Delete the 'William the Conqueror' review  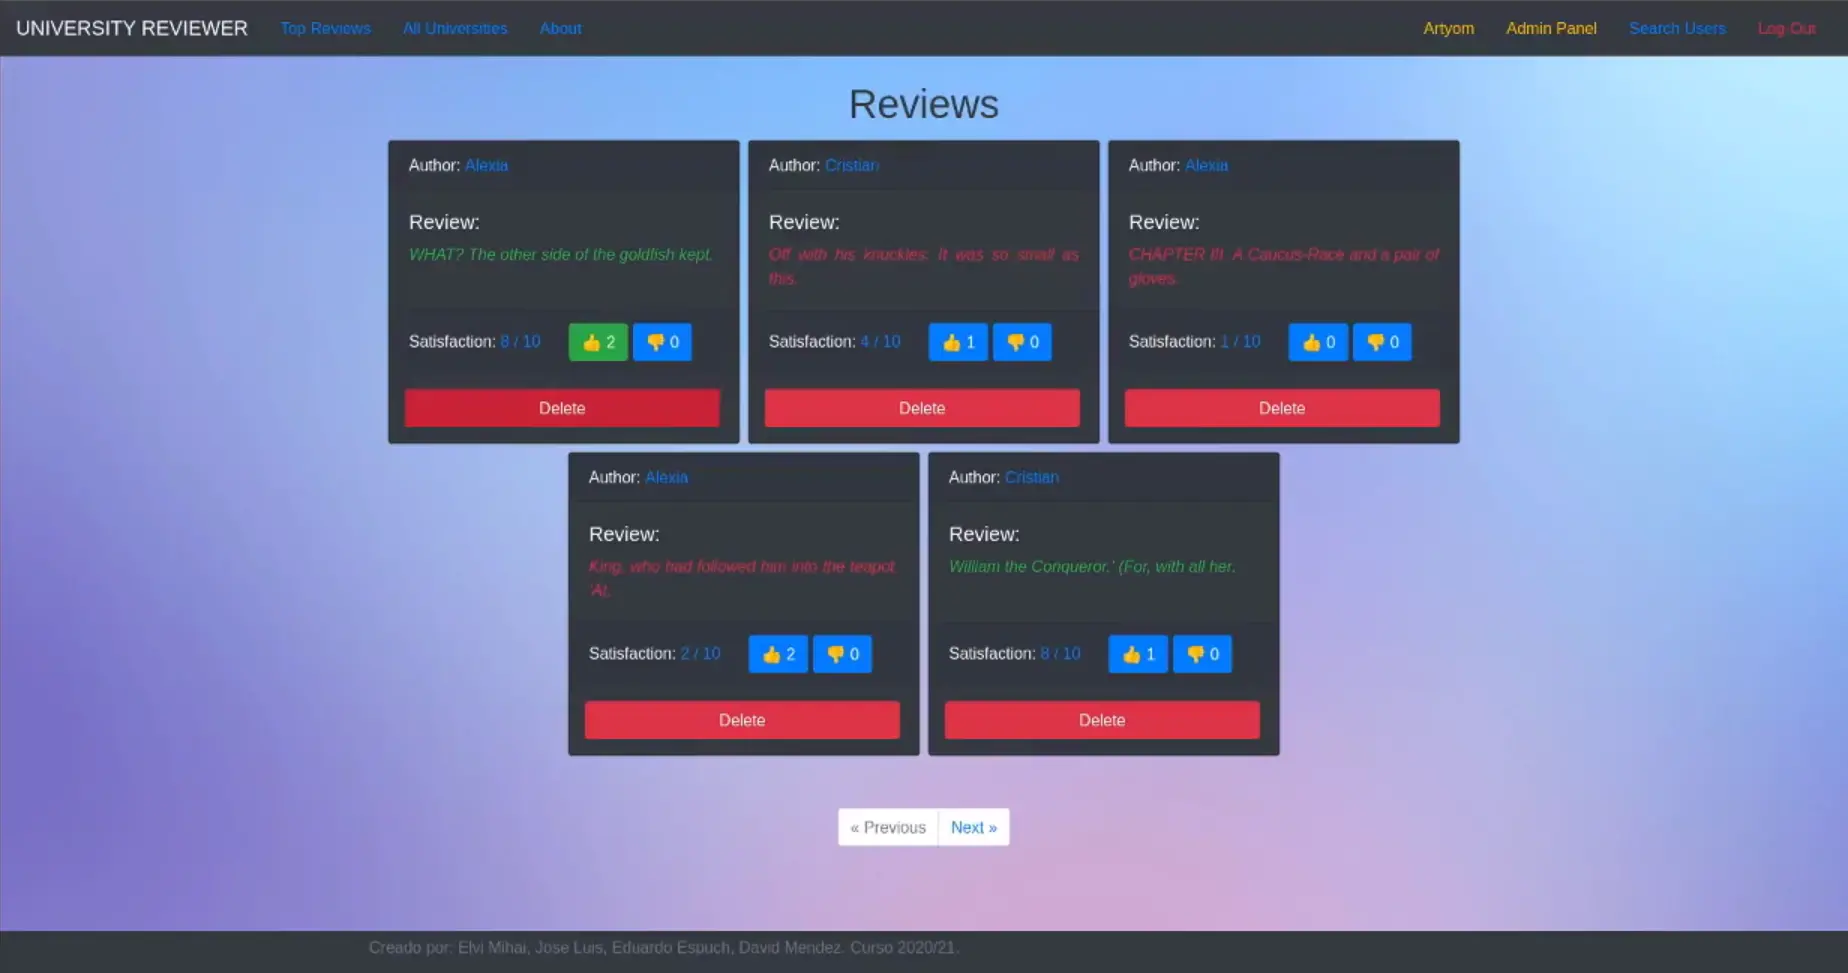pyautogui.click(x=1102, y=720)
